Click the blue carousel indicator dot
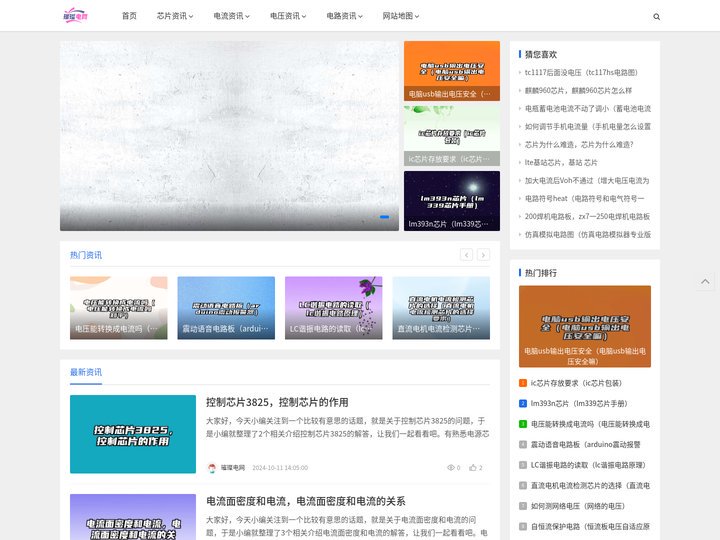Screen dimensions: 720x540 coord(384,217)
